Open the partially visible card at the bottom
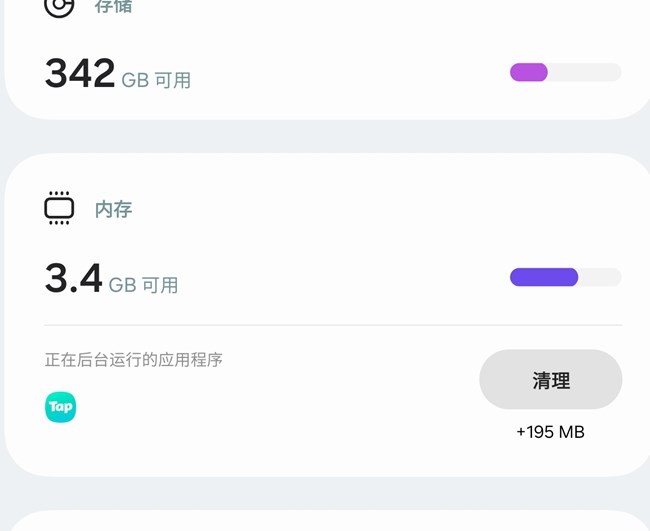The width and height of the screenshot is (650, 531). click(x=325, y=522)
